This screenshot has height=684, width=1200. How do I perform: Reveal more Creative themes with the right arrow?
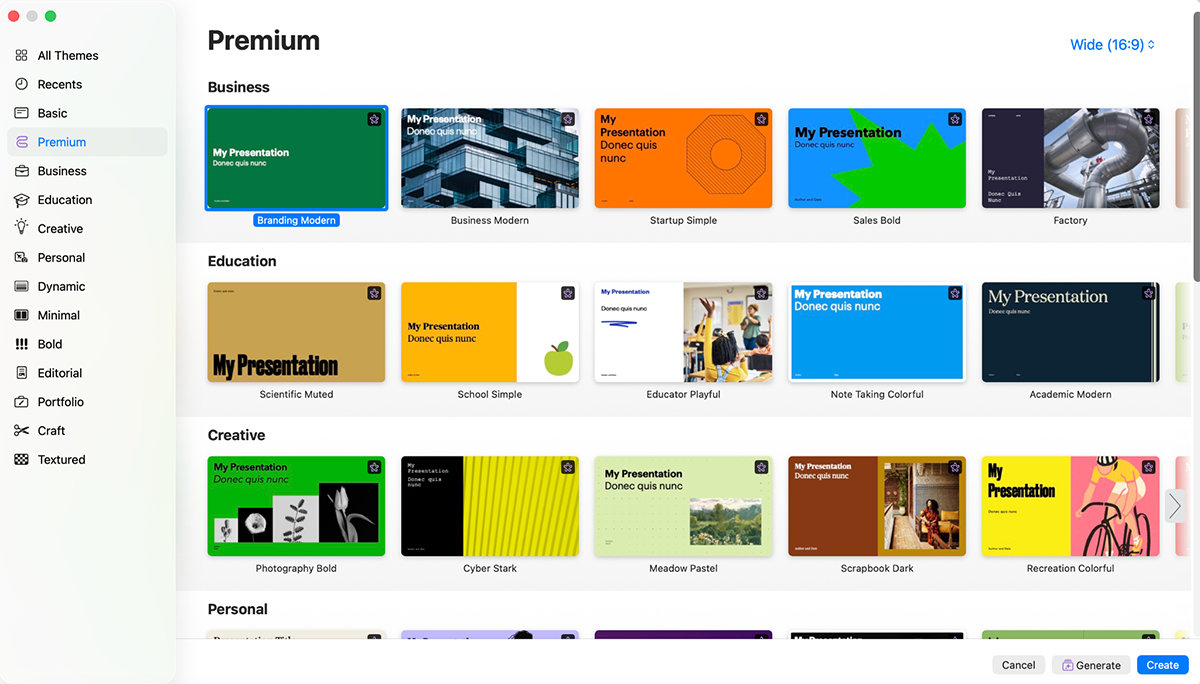coord(1174,507)
